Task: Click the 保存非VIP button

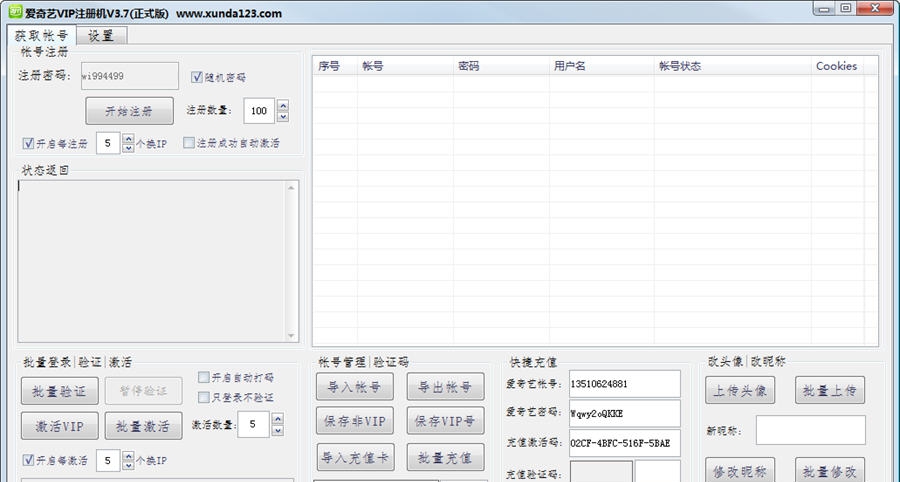Action: (355, 421)
